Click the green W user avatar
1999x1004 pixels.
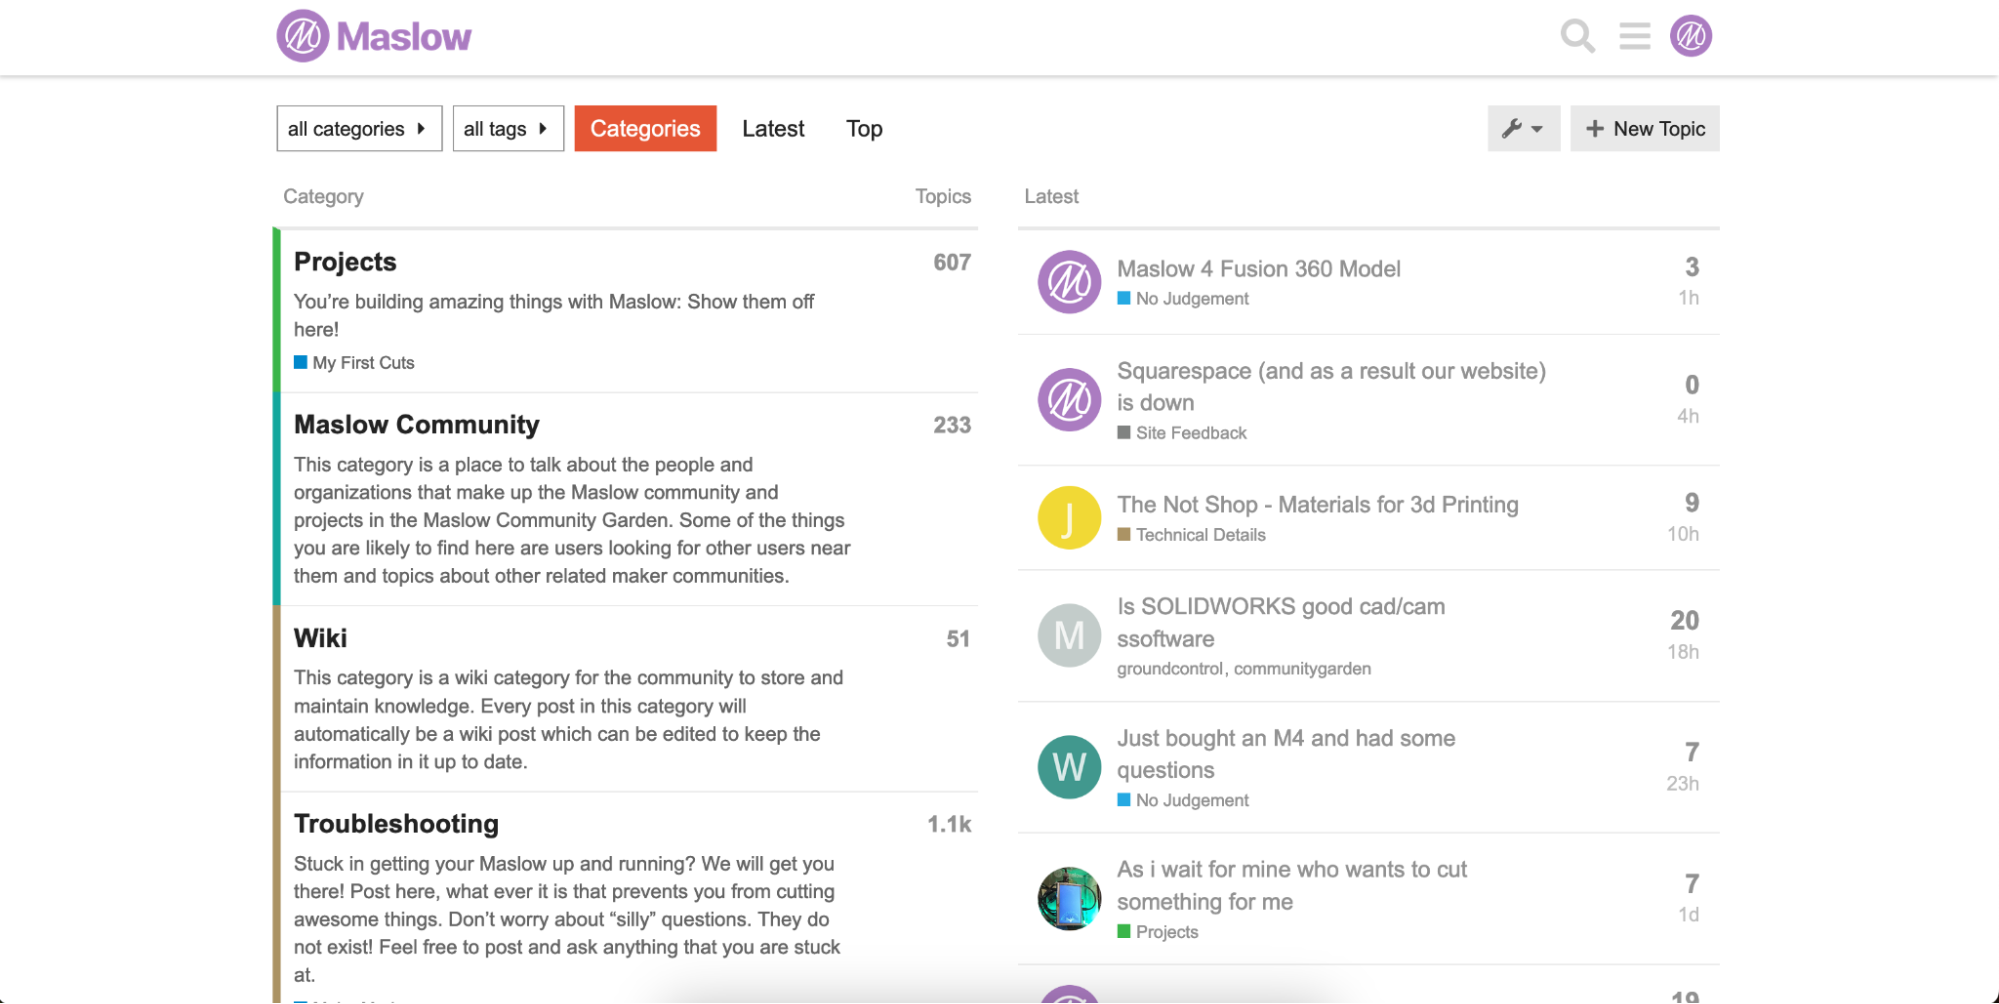point(1068,767)
